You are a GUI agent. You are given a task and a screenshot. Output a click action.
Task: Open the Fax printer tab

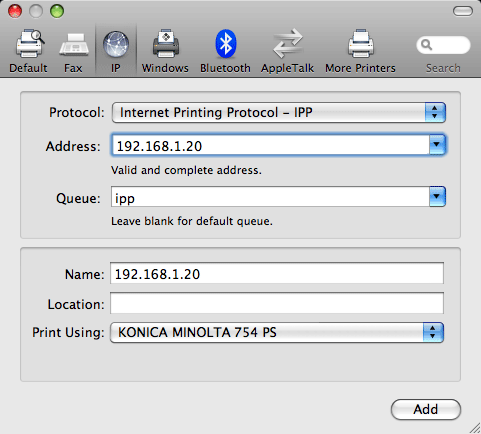pos(74,44)
